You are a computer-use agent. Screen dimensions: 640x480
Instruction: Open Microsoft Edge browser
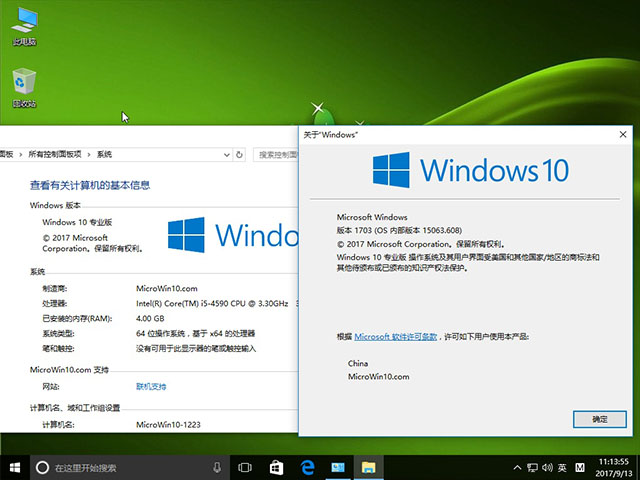[307, 467]
